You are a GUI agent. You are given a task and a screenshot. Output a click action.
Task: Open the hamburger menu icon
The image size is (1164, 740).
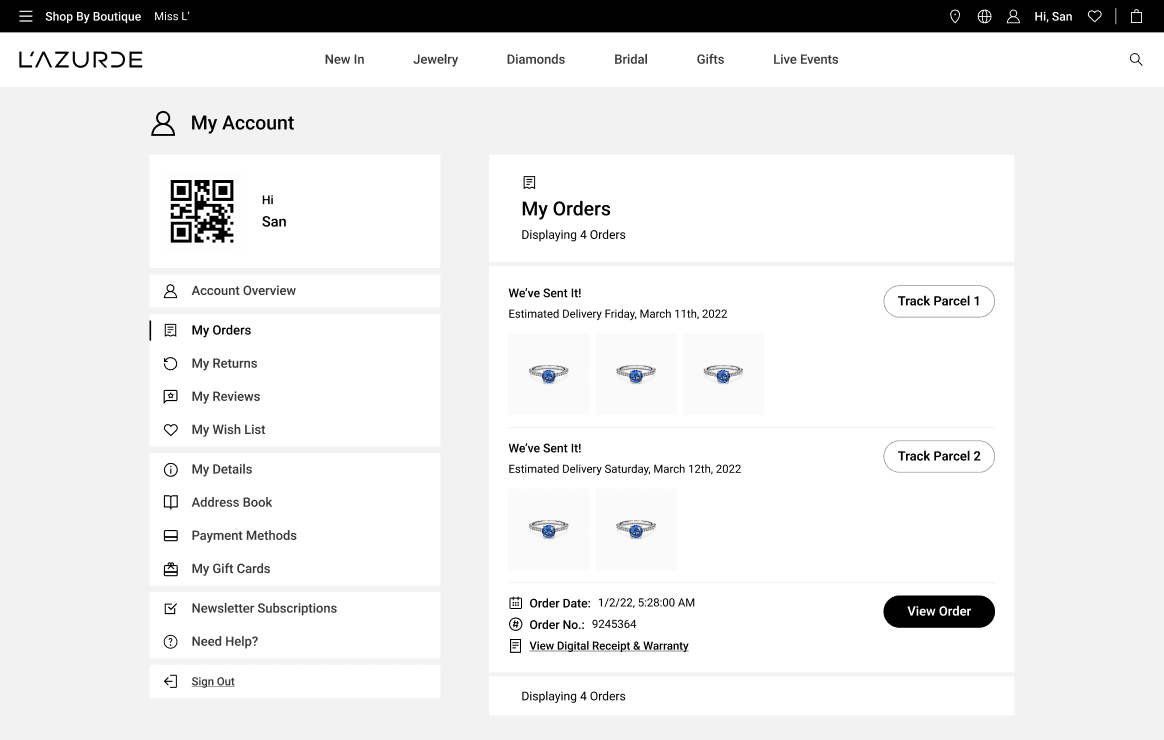pyautogui.click(x=26, y=16)
